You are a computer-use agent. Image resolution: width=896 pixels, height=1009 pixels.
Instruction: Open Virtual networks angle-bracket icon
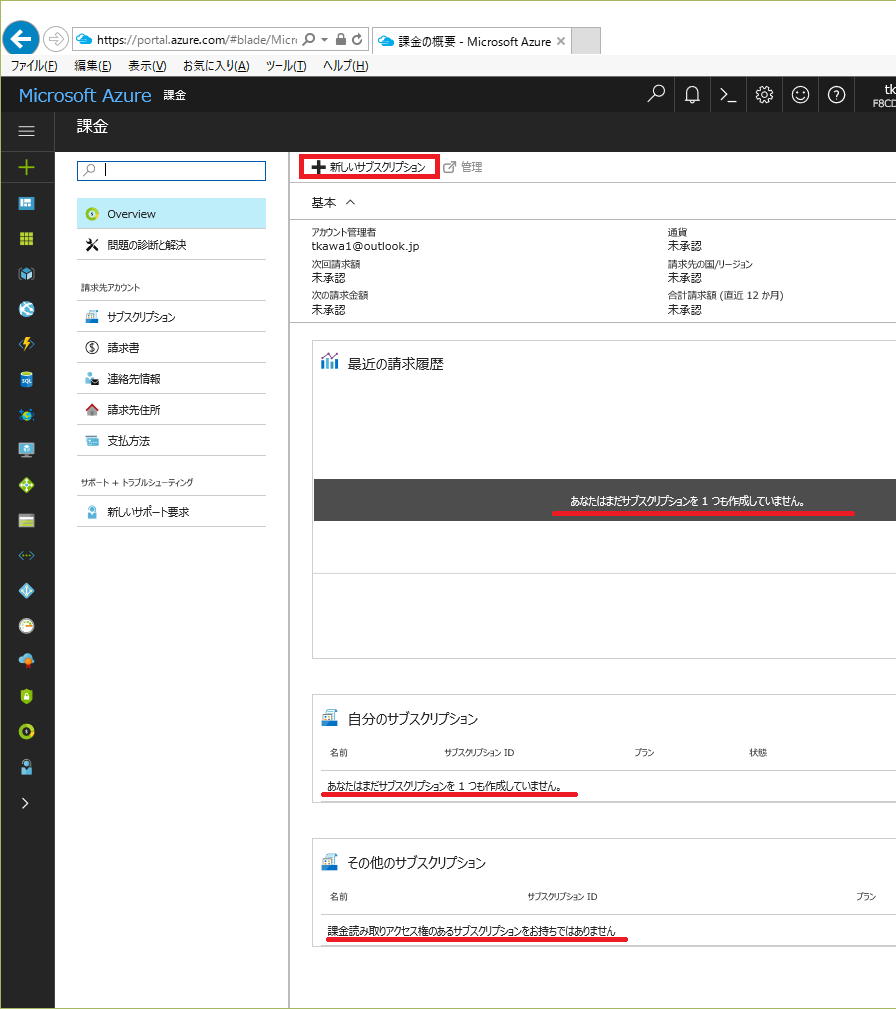click(26, 555)
